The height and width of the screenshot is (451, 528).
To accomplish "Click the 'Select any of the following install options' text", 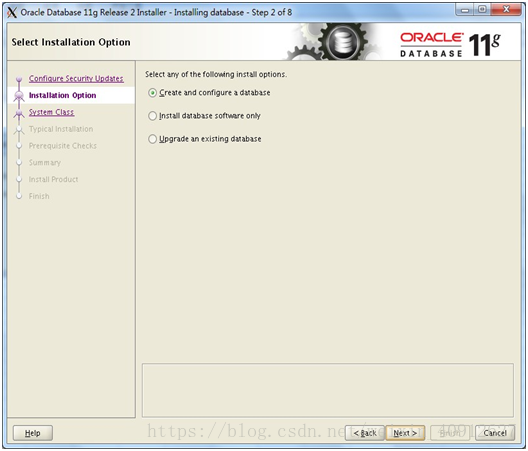I will (x=216, y=74).
